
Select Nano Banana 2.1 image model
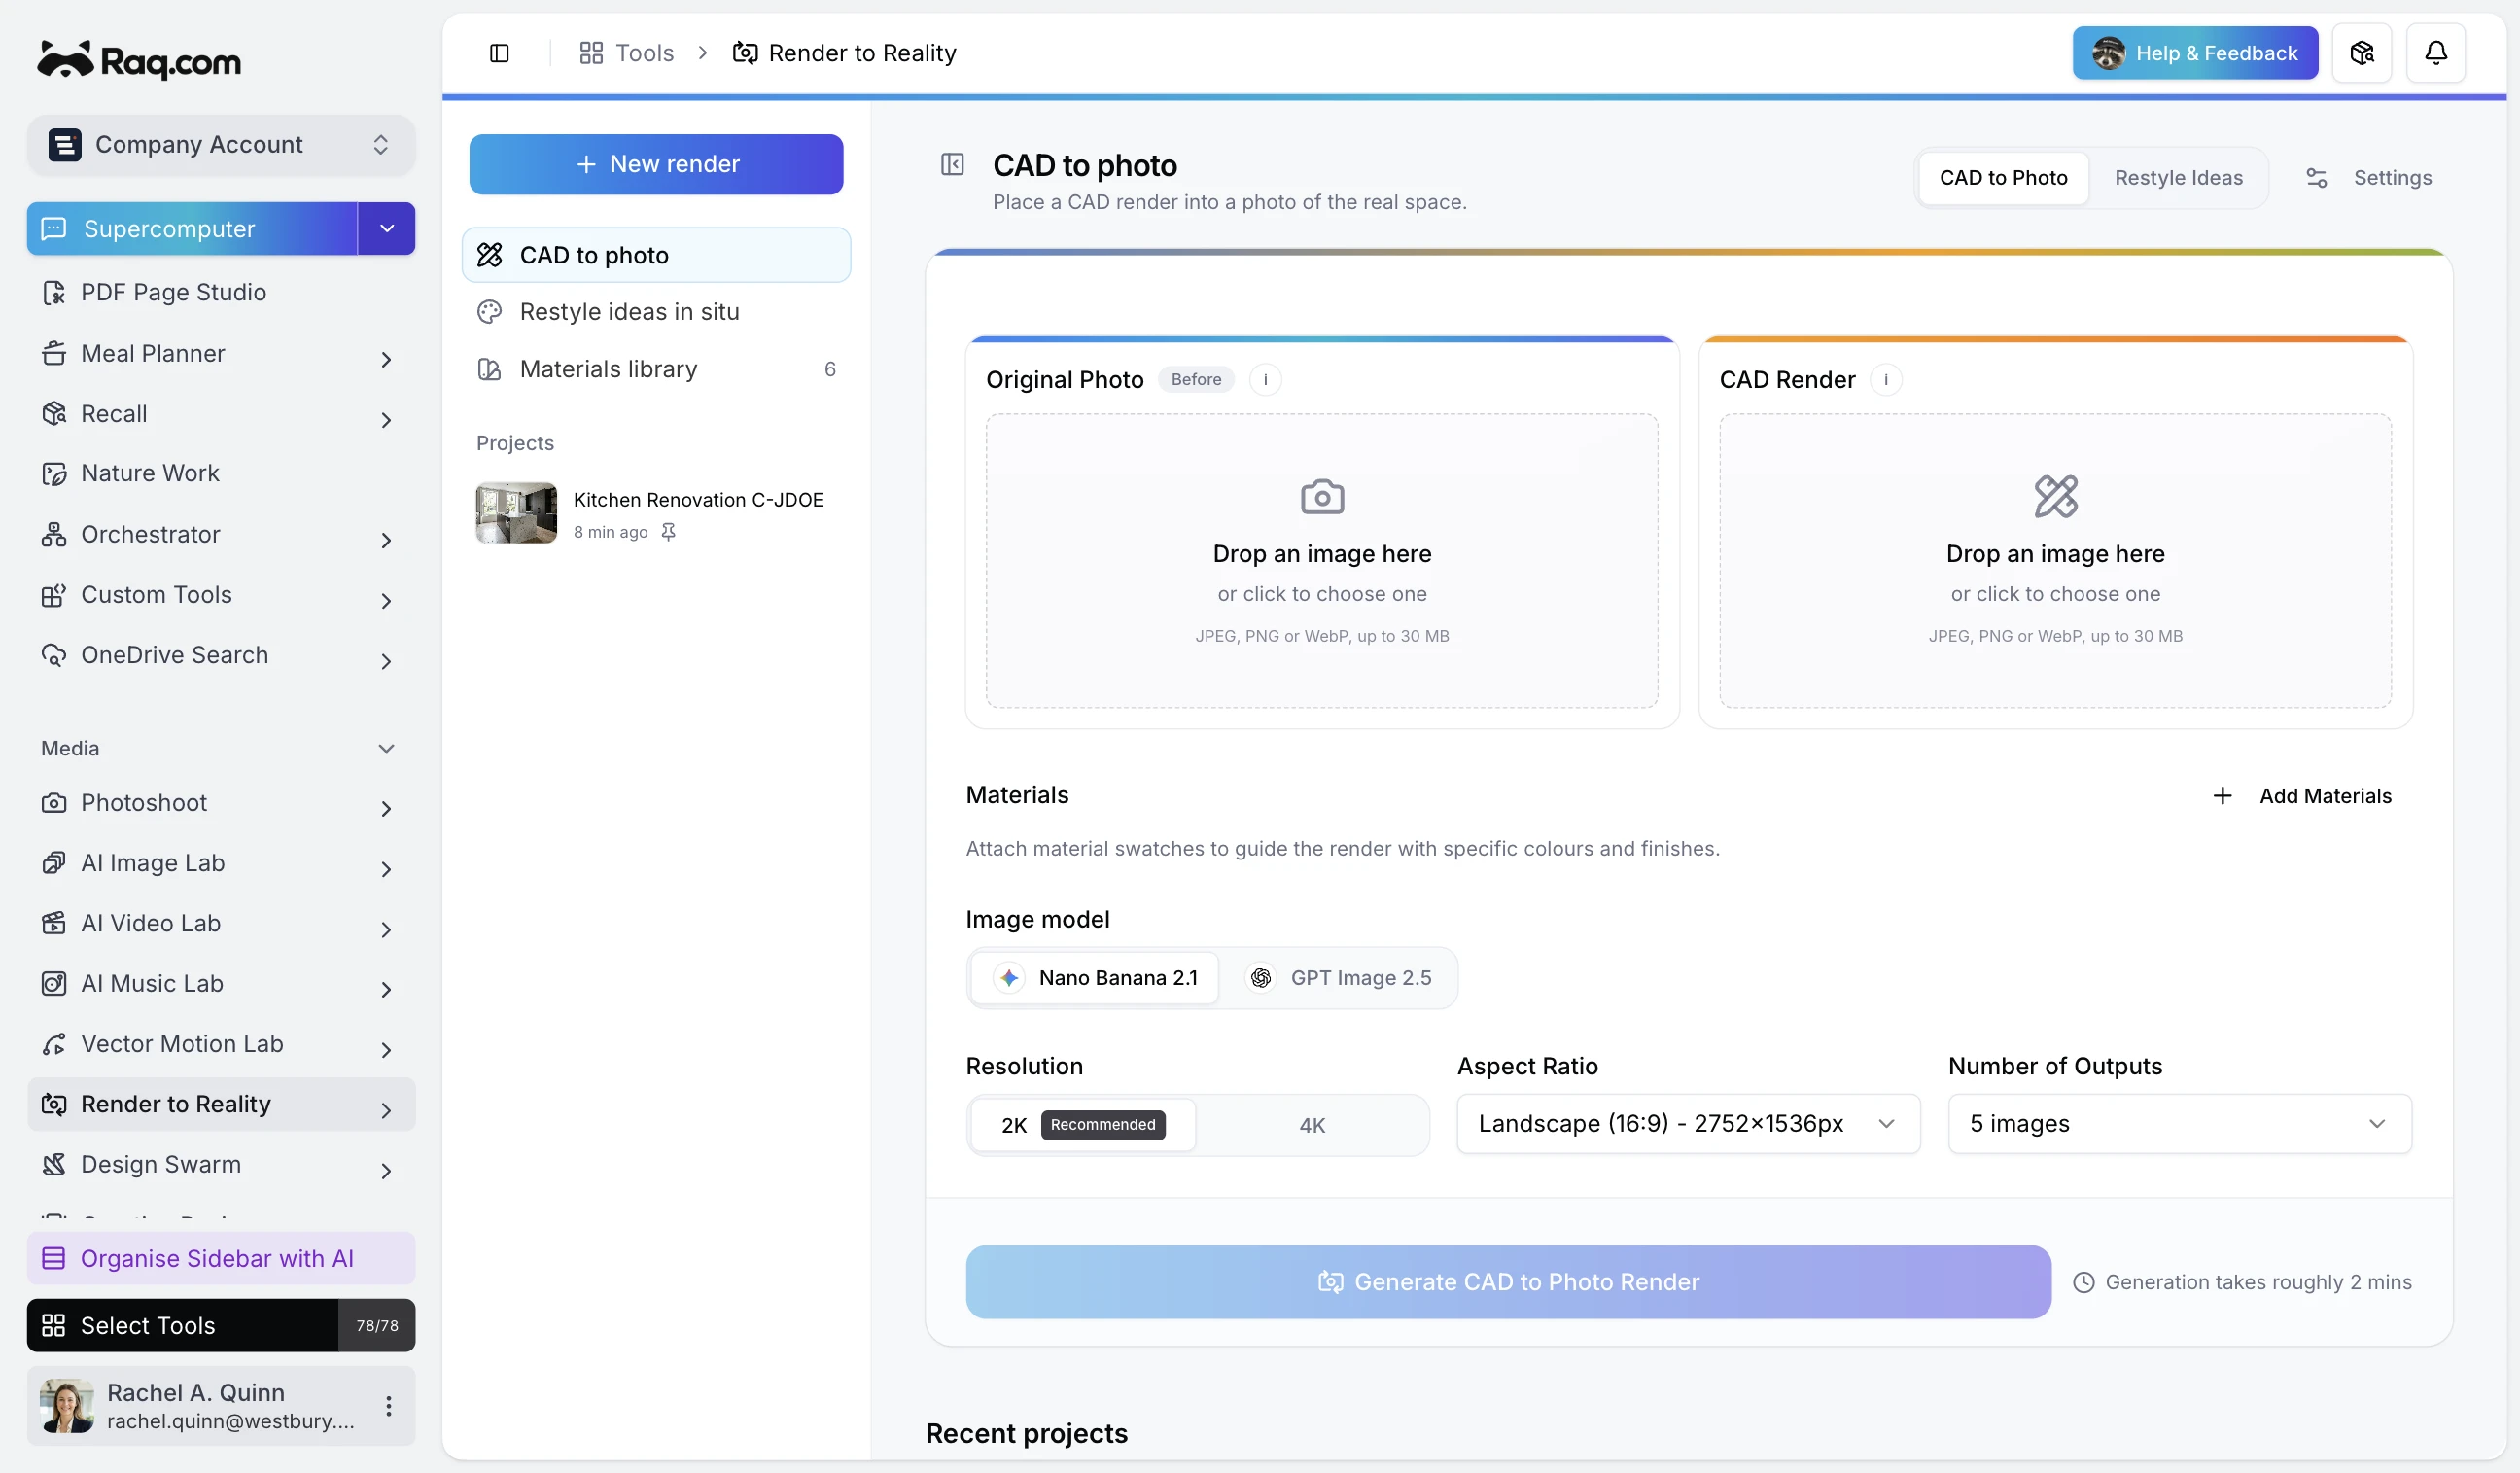[1095, 978]
